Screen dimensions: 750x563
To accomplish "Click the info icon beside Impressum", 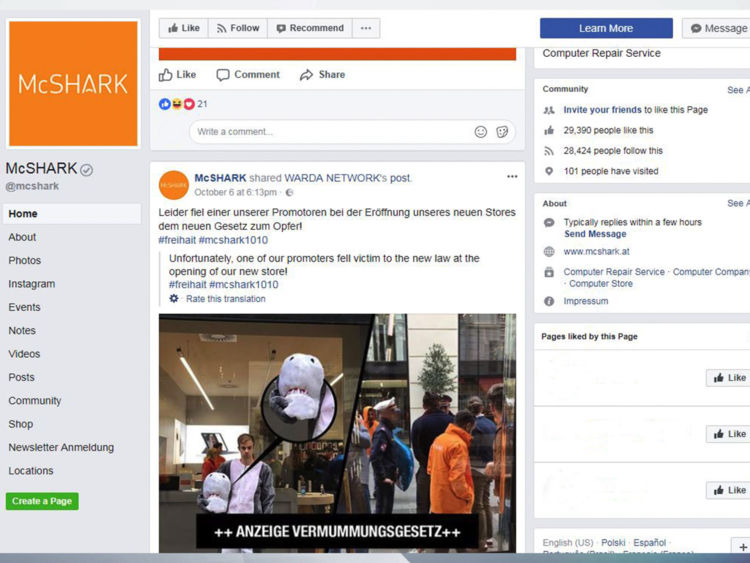I will pos(549,301).
